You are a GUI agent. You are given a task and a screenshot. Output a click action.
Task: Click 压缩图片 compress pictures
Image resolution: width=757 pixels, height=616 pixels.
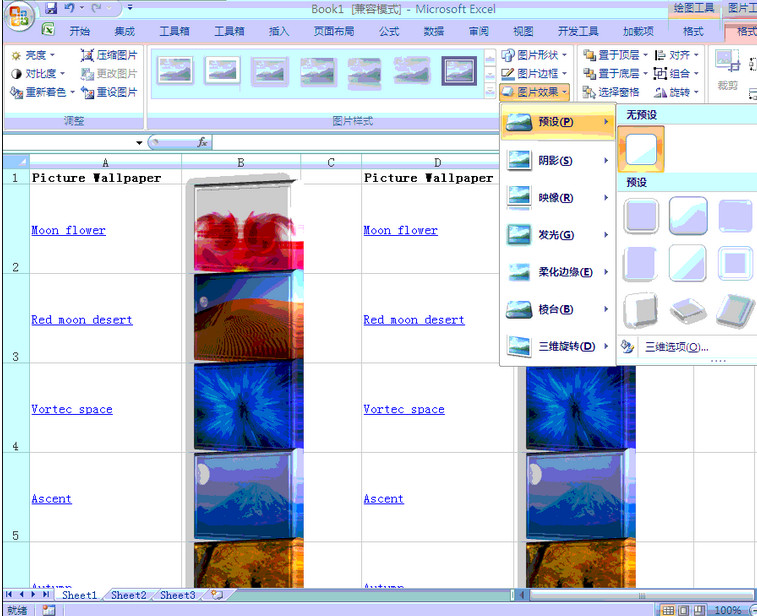click(109, 56)
